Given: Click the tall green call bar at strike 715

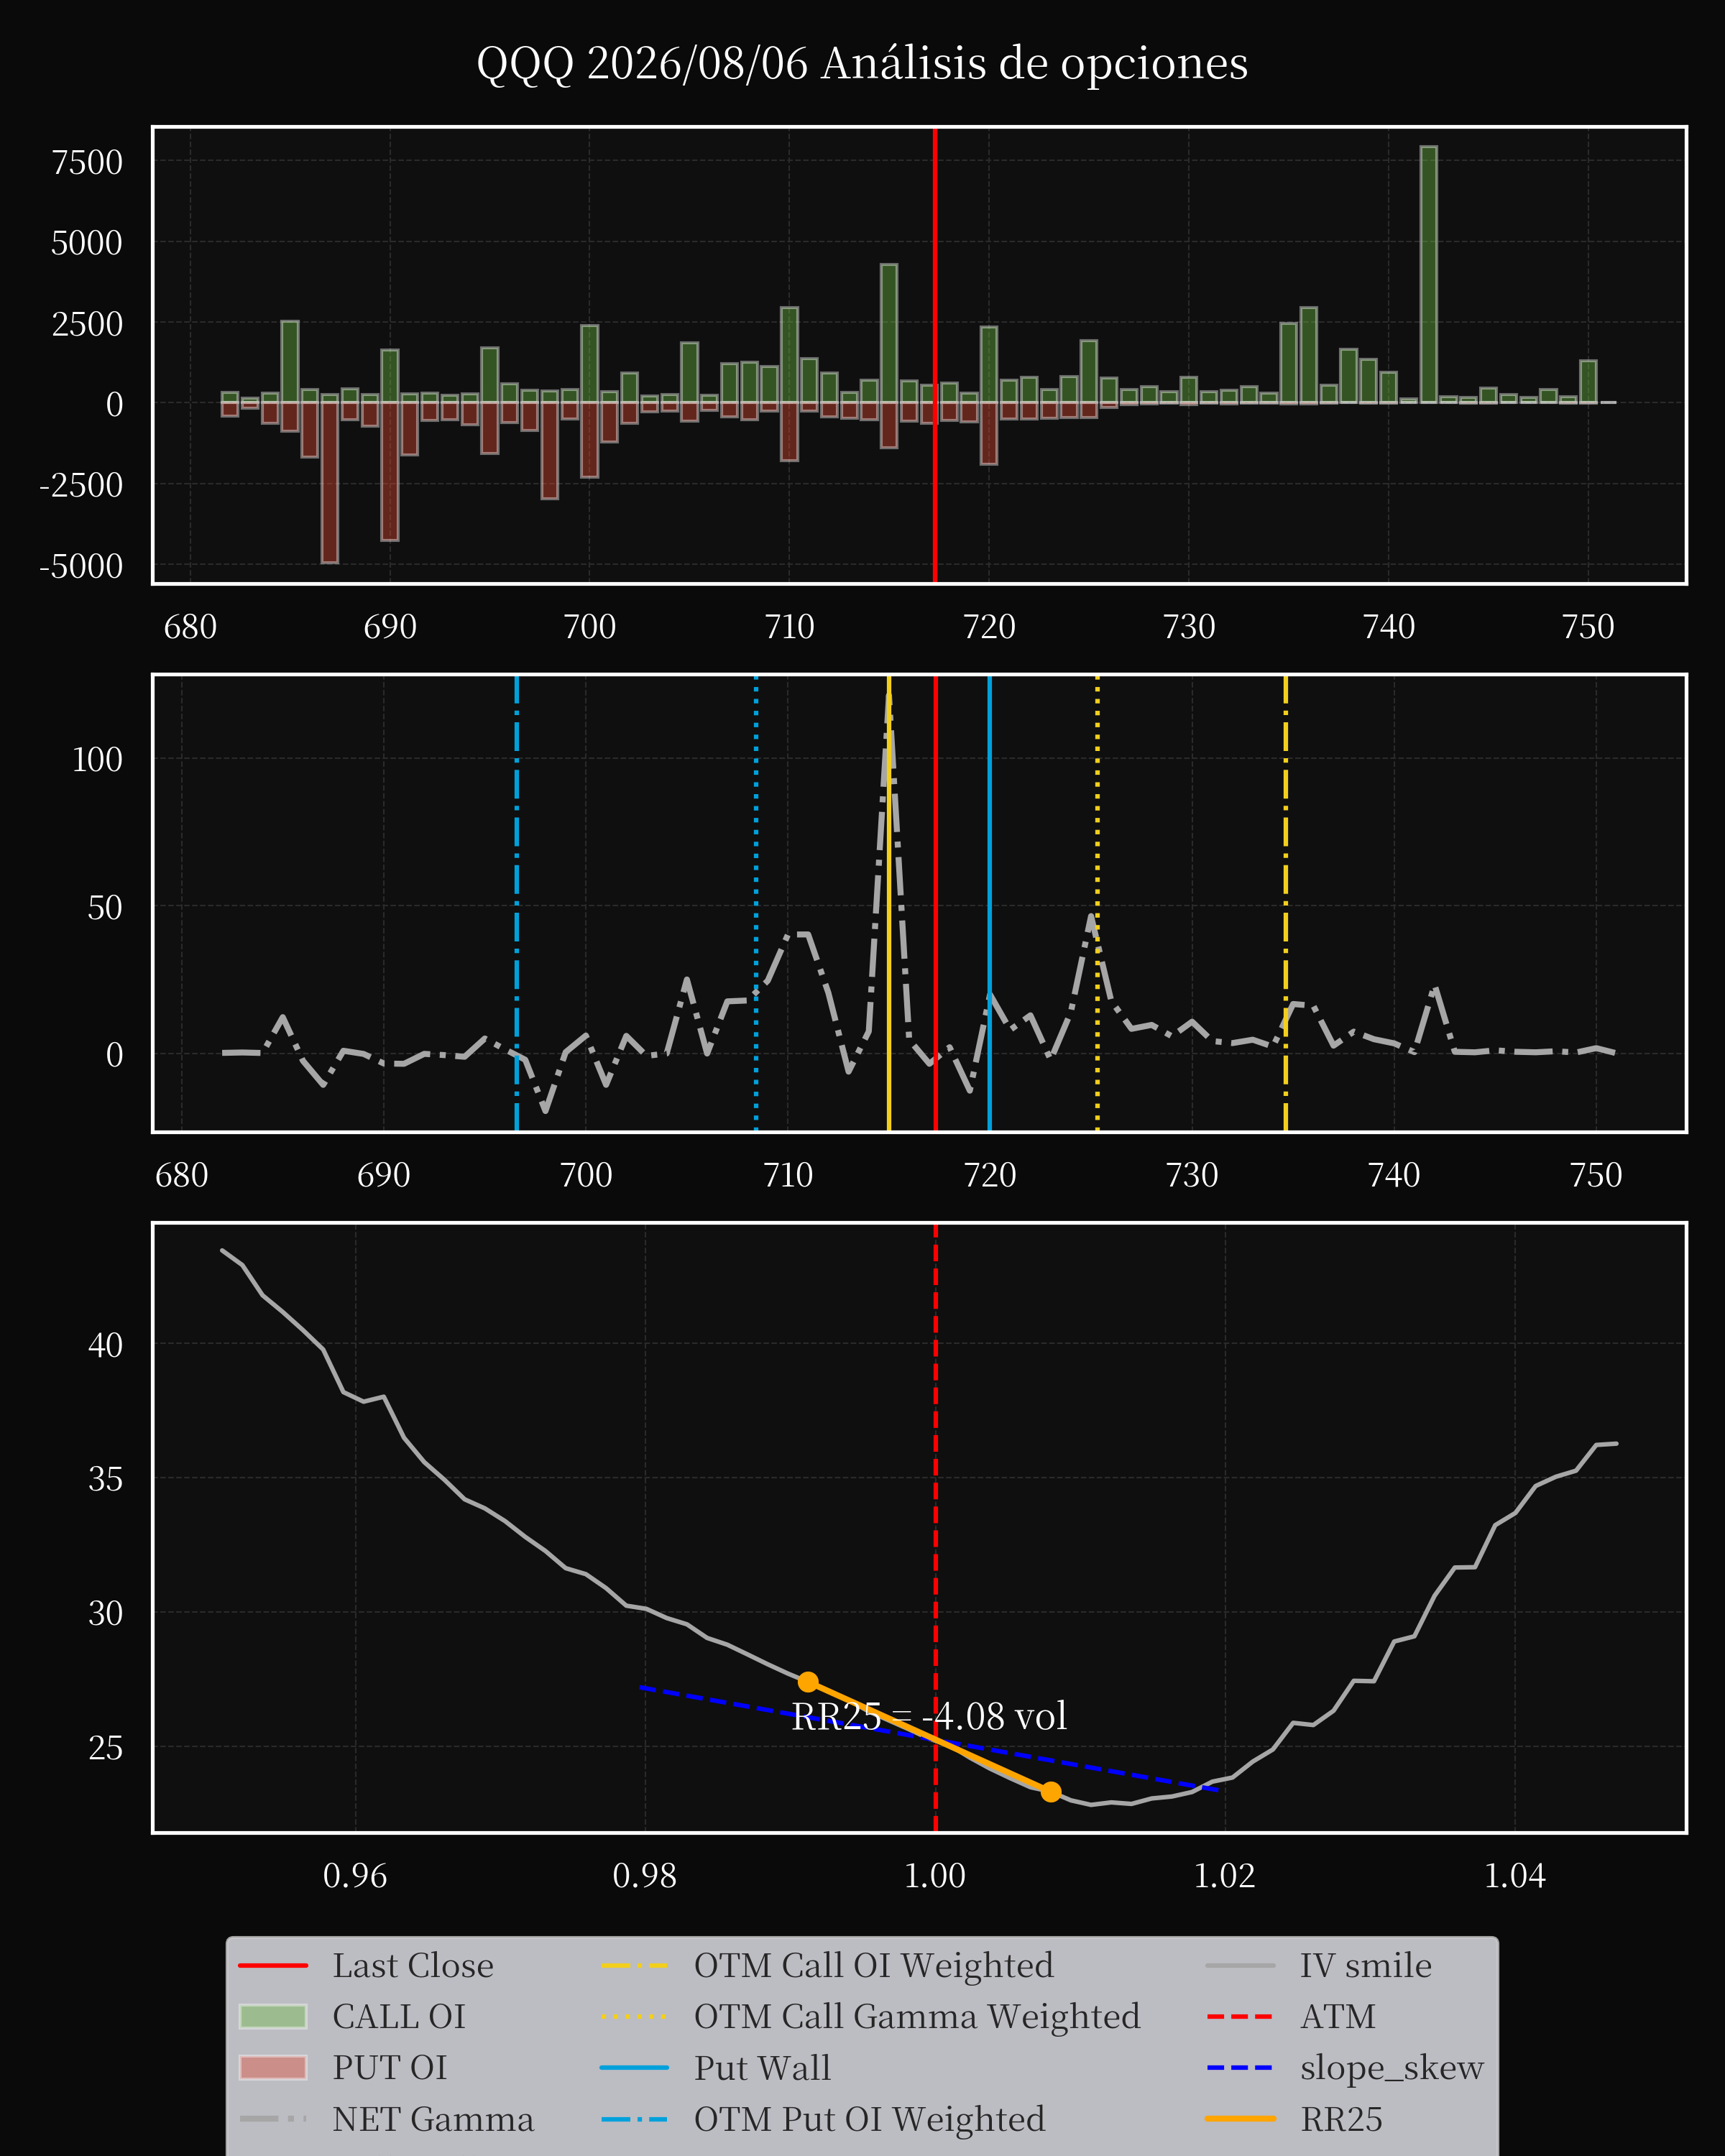Looking at the screenshot, I should 889,334.
